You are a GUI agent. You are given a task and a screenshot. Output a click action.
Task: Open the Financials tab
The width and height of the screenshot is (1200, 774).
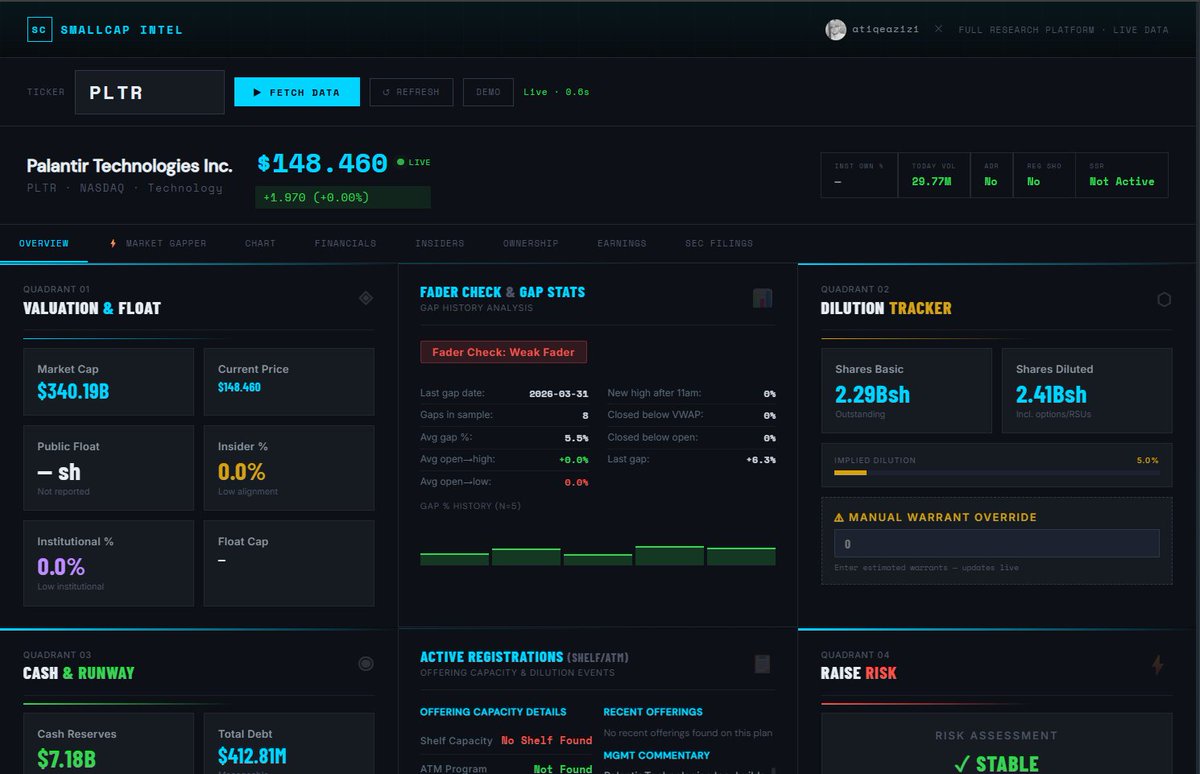click(345, 243)
